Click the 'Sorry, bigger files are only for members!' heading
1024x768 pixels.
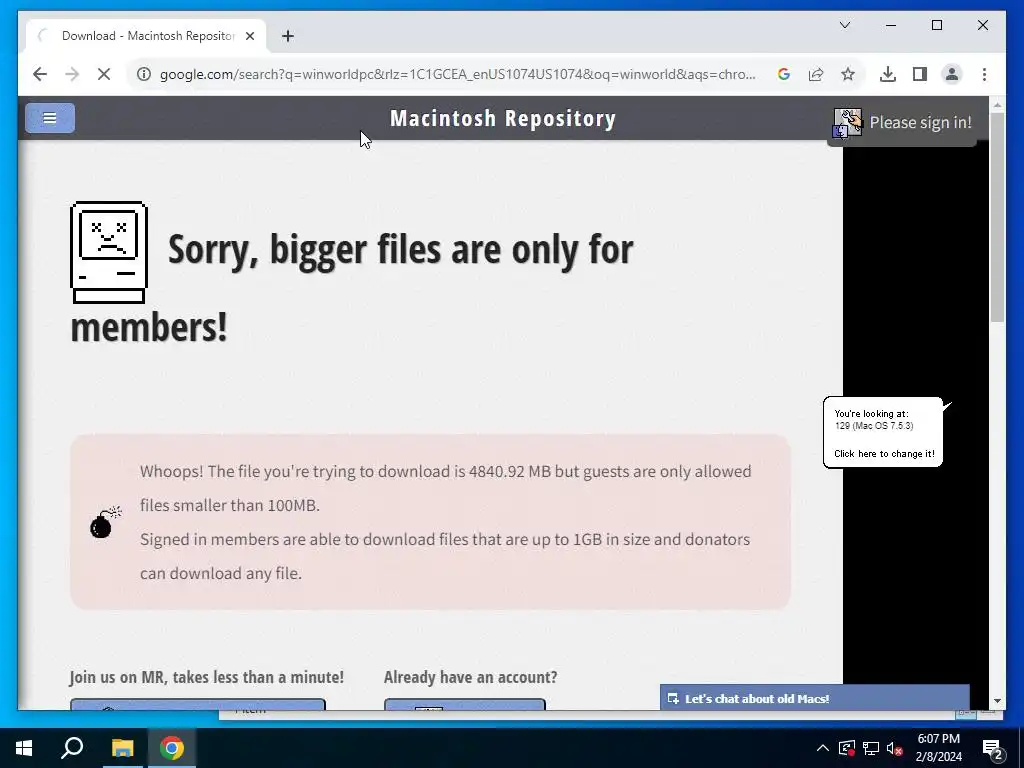pos(353,287)
